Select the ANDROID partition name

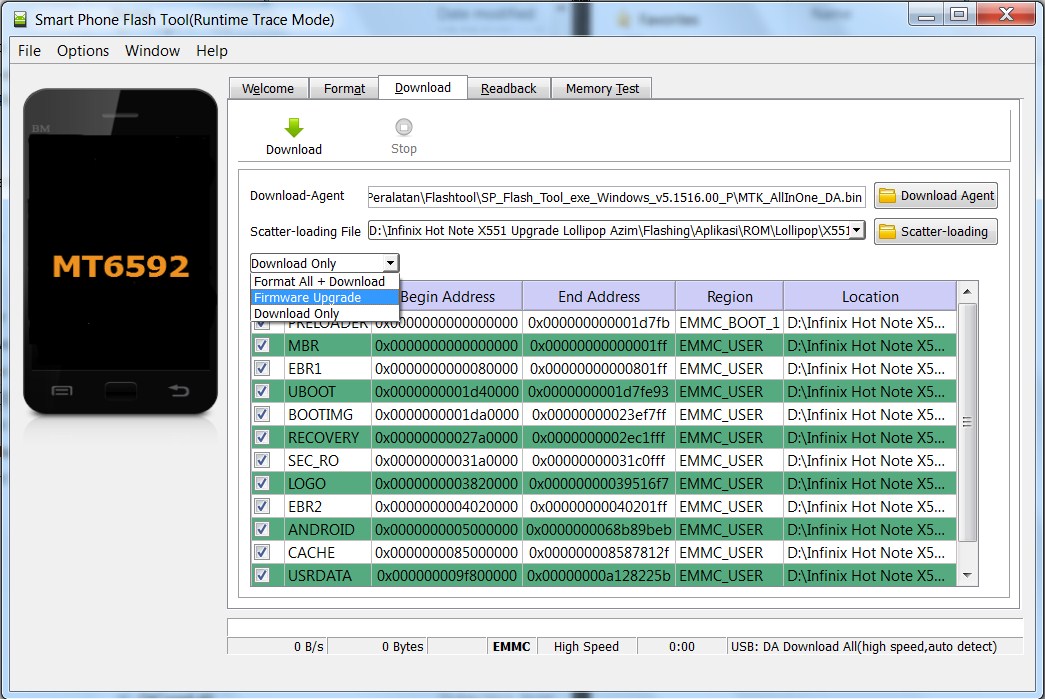[321, 530]
